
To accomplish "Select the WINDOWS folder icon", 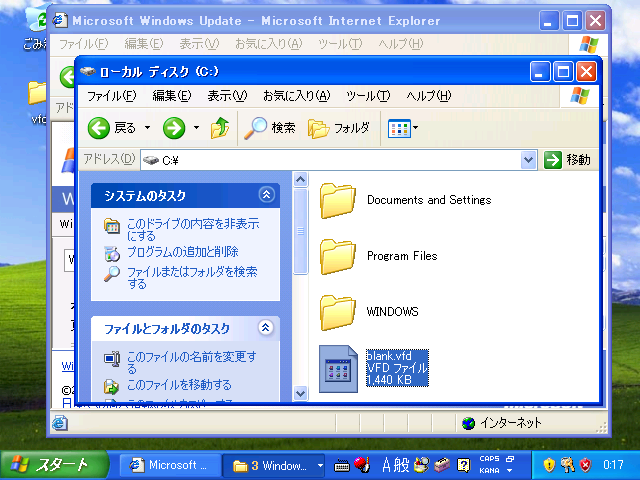I will pyautogui.click(x=338, y=312).
